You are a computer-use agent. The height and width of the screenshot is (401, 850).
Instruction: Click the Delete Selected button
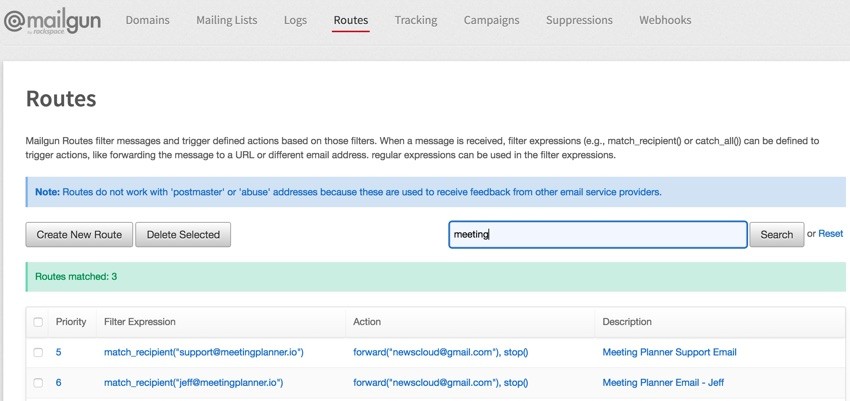(x=183, y=235)
